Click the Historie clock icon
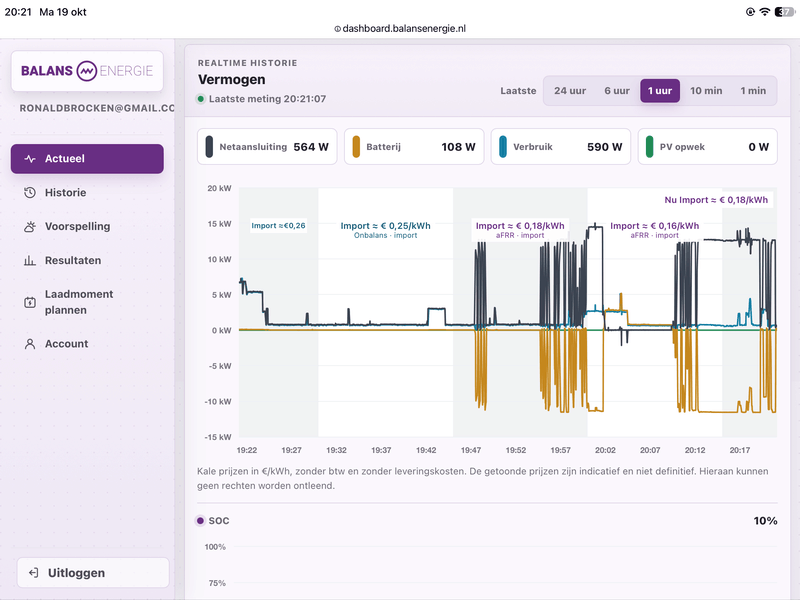The height and width of the screenshot is (600, 800). coord(30,193)
